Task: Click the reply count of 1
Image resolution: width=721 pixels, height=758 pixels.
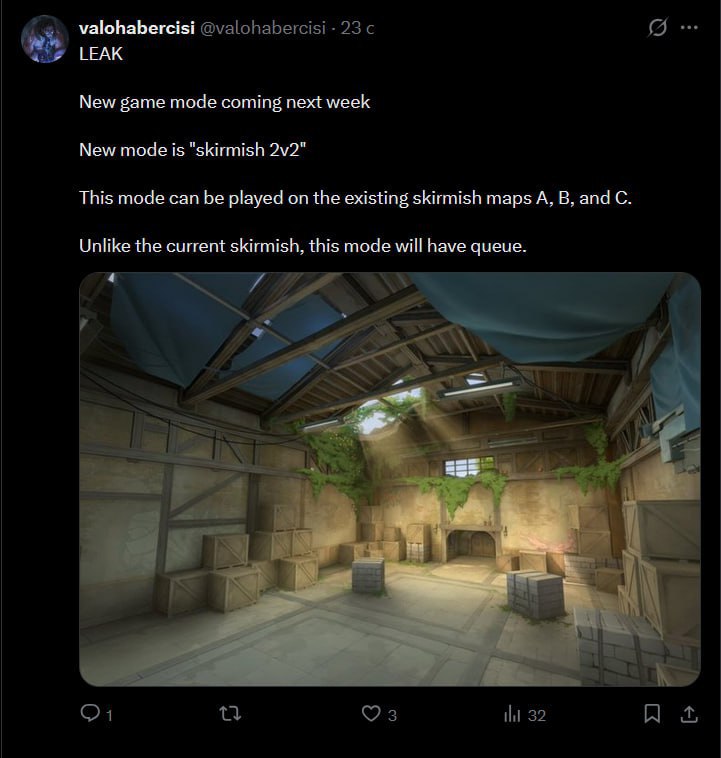Action: pyautogui.click(x=109, y=715)
